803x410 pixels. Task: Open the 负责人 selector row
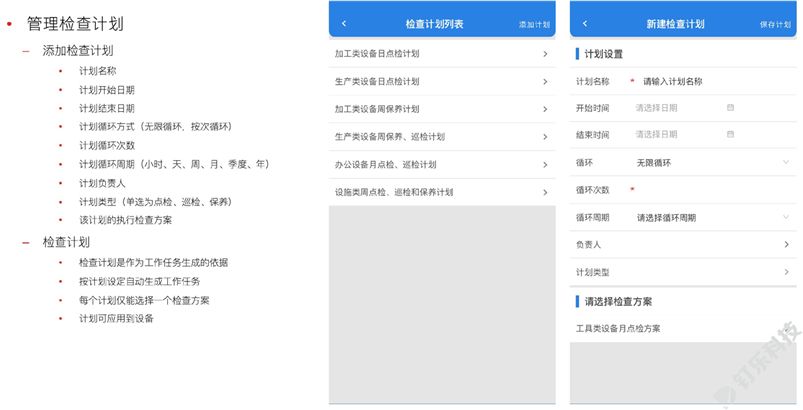tap(683, 245)
